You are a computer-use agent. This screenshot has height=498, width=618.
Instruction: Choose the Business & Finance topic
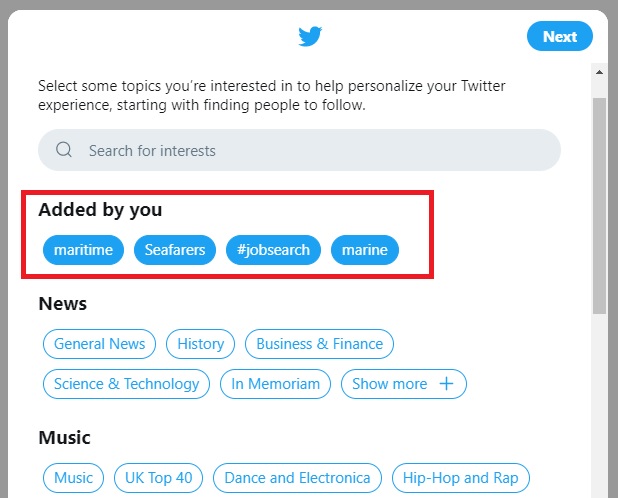[319, 344]
